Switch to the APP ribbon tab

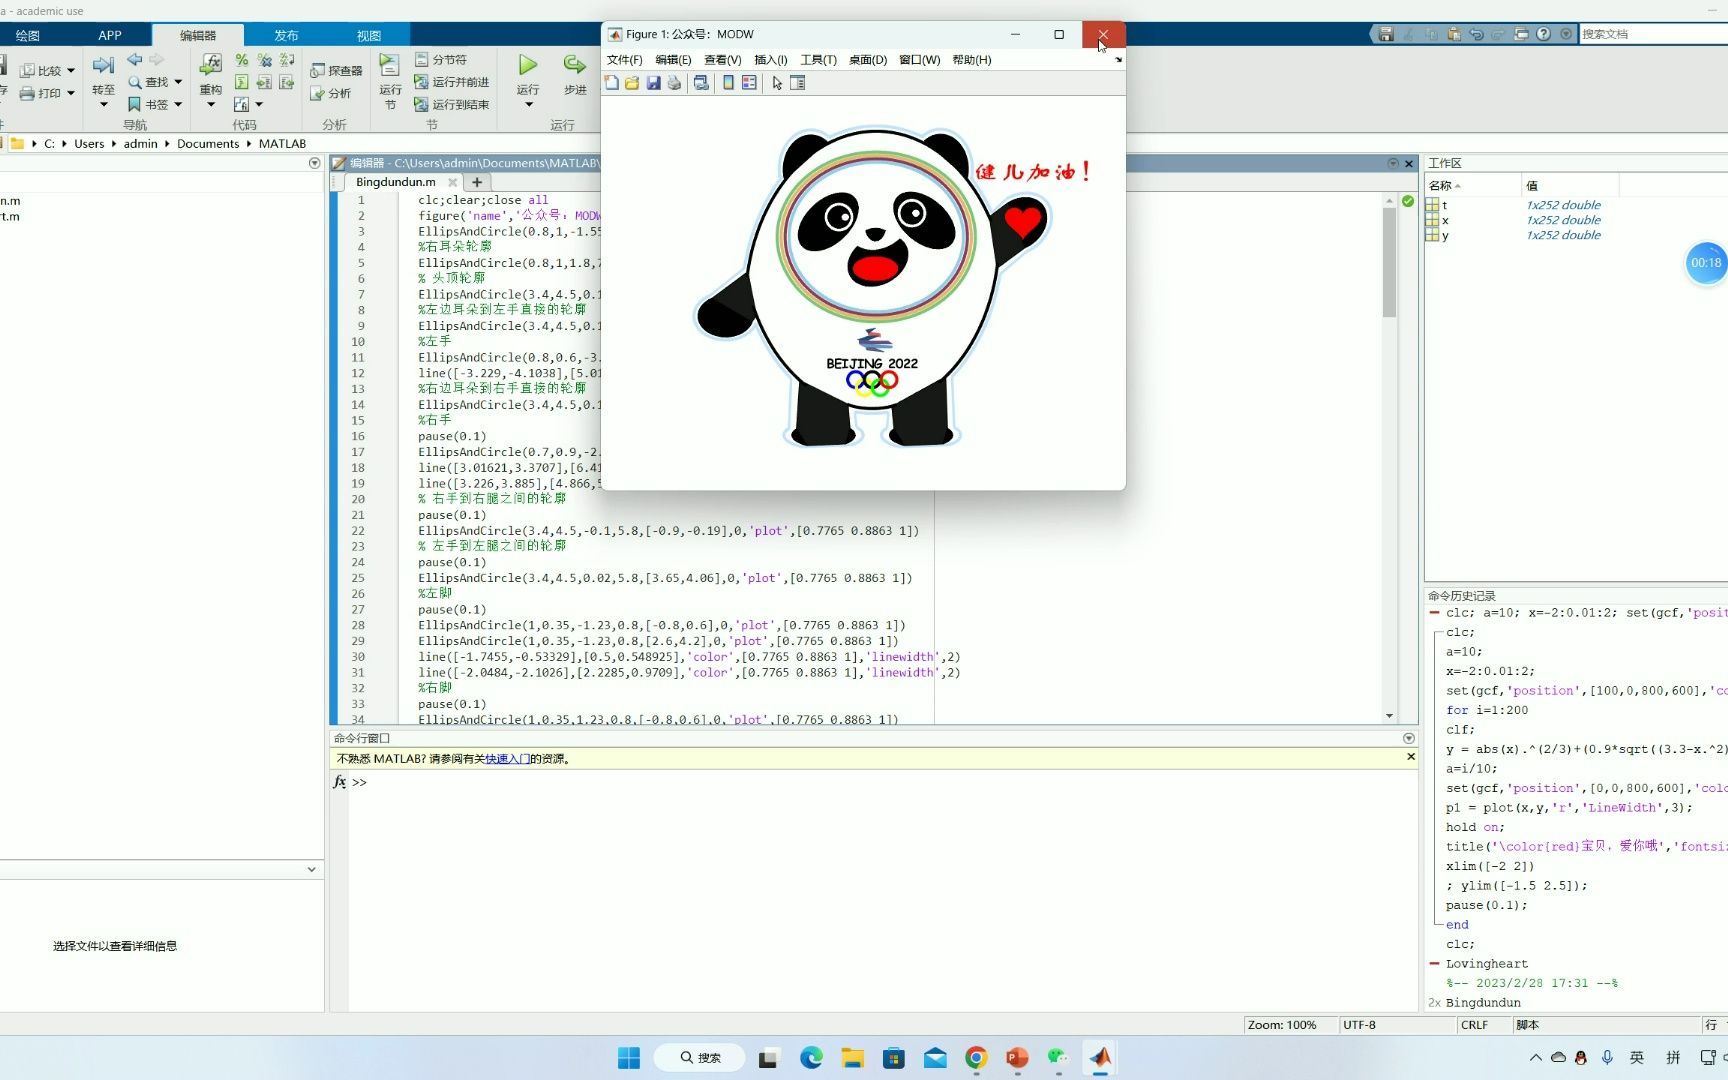point(110,35)
